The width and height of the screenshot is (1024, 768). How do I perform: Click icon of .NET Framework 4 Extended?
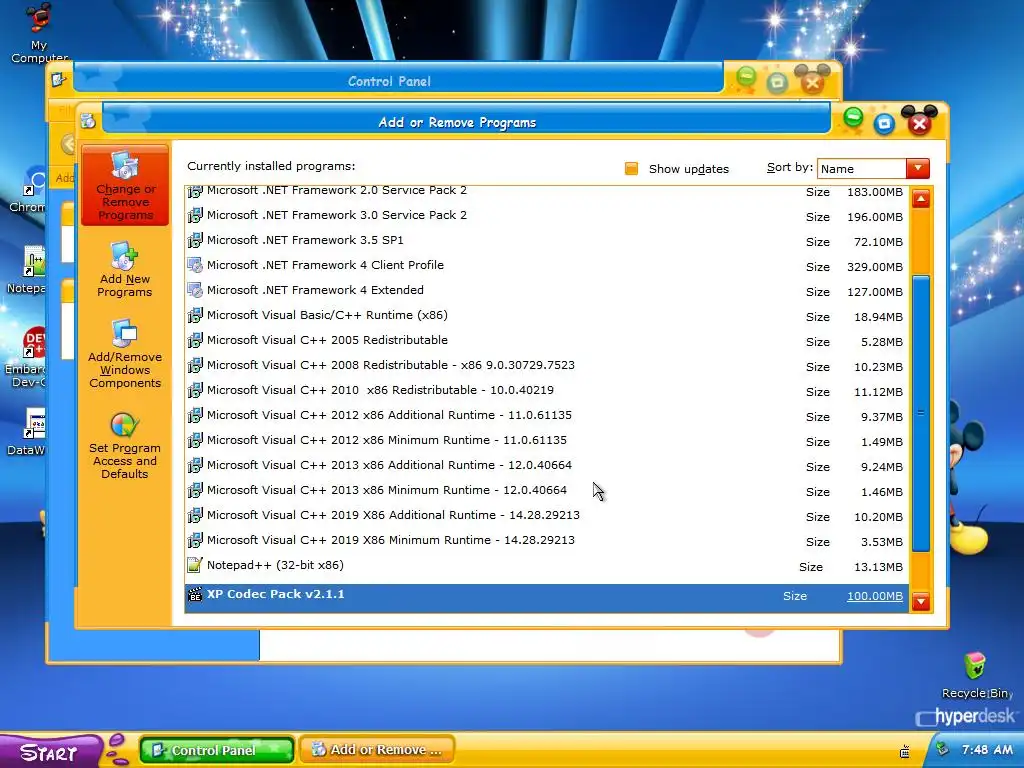[x=195, y=290]
